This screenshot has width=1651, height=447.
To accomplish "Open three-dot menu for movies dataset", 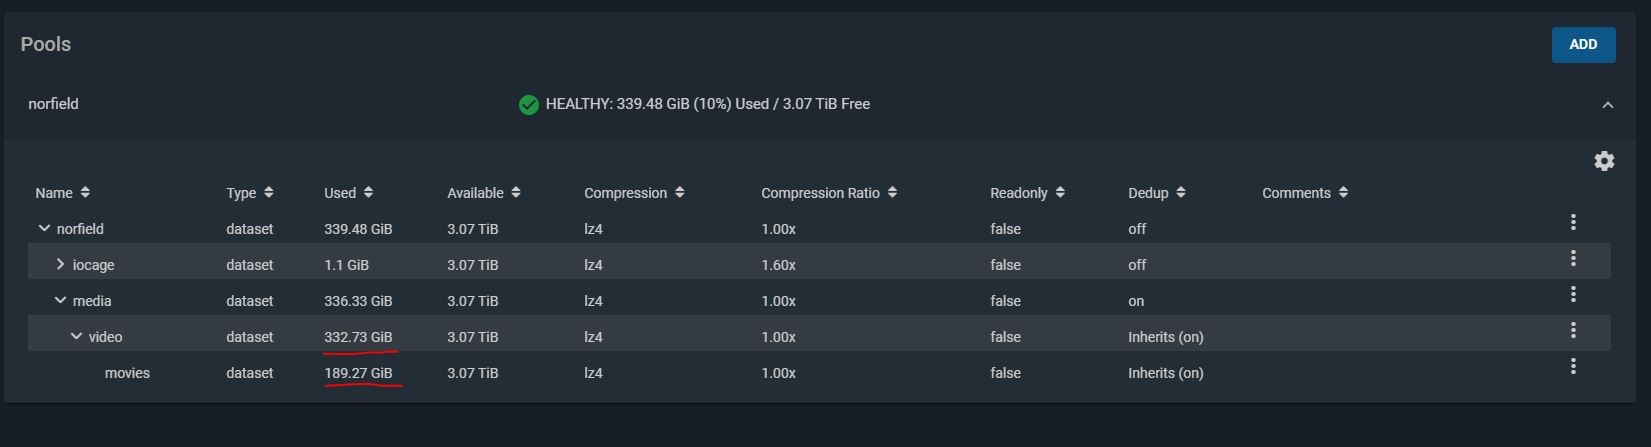I will click(1573, 366).
